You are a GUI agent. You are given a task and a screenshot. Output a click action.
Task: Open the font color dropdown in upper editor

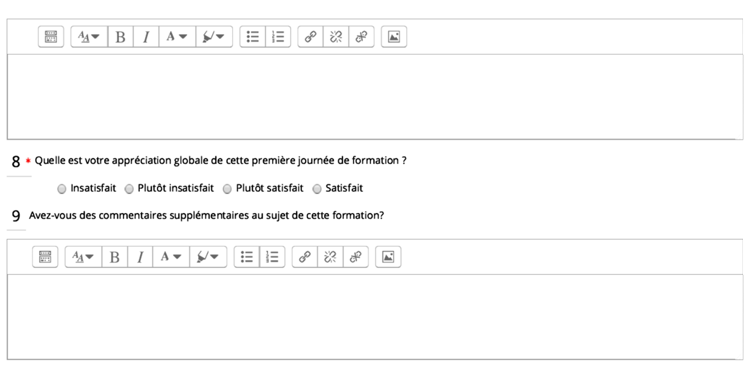[177, 37]
